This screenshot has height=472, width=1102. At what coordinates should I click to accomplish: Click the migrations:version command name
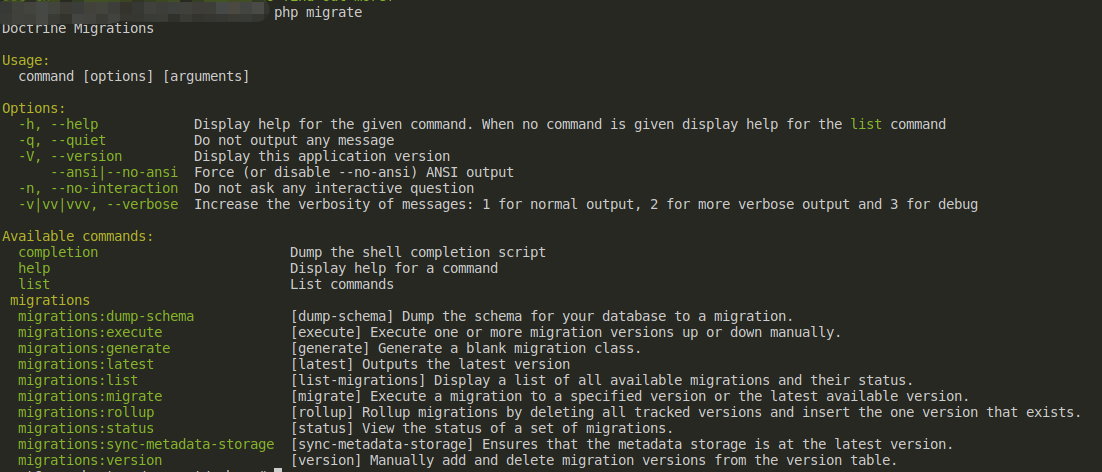click(x=90, y=460)
